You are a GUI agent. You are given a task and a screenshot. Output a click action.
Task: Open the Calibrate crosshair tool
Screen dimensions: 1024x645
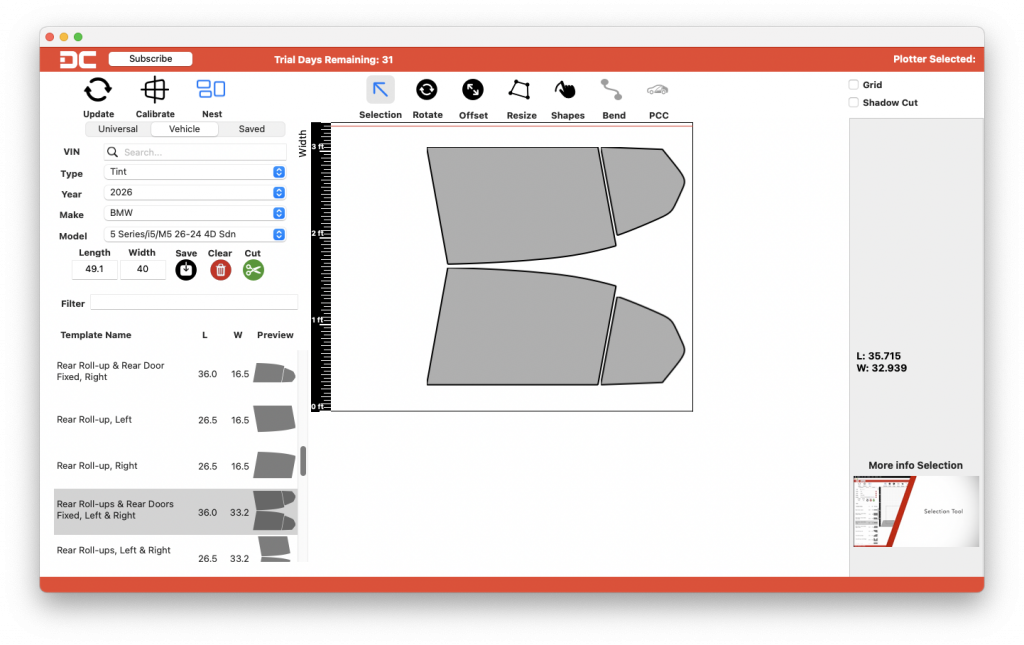(x=155, y=91)
